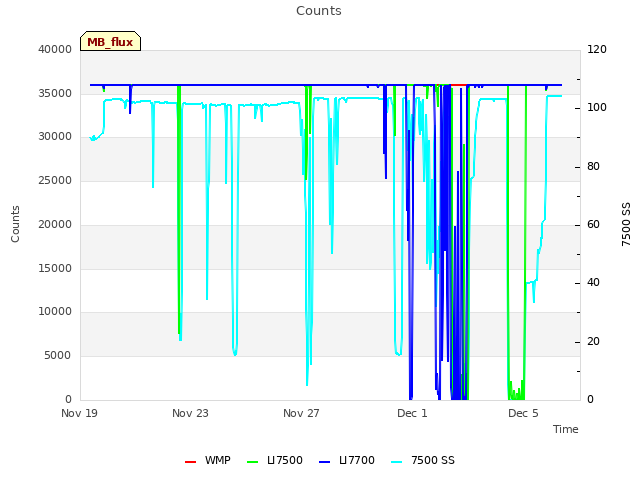Click the Nov 27 date tick label
Viewport: 640px width, 480px height.
301,413
